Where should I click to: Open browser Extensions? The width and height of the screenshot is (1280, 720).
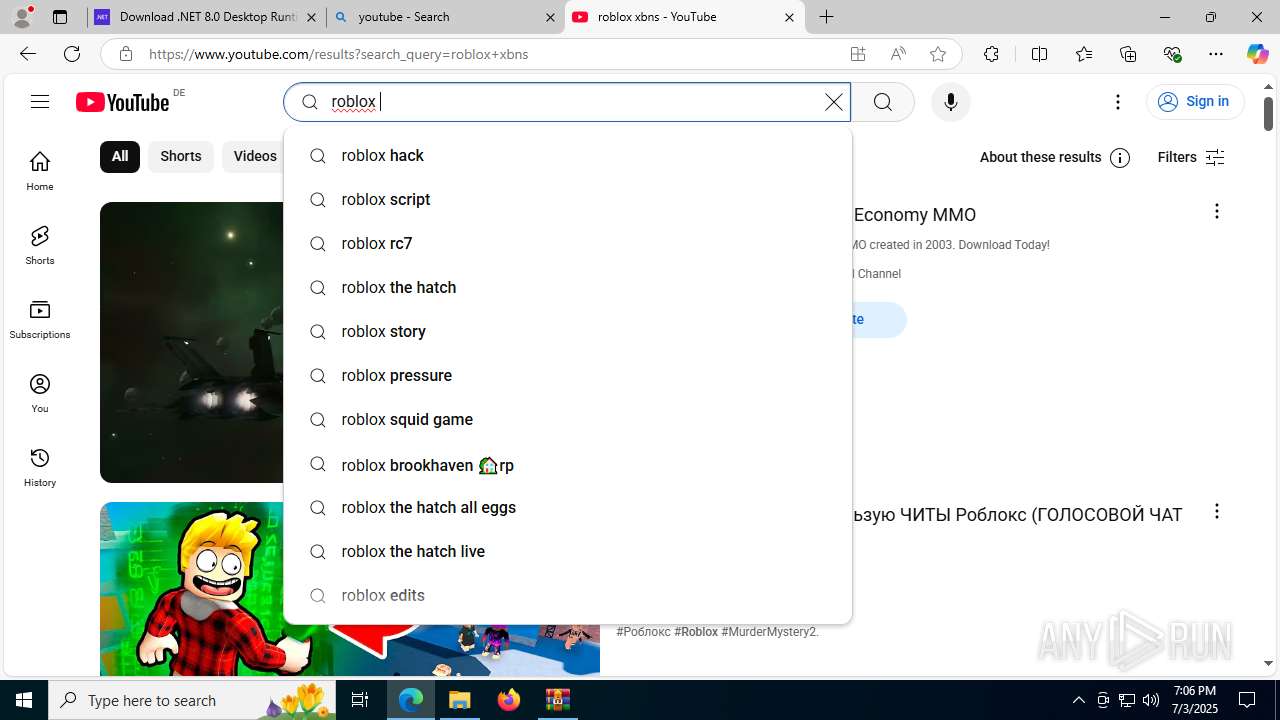(991, 54)
